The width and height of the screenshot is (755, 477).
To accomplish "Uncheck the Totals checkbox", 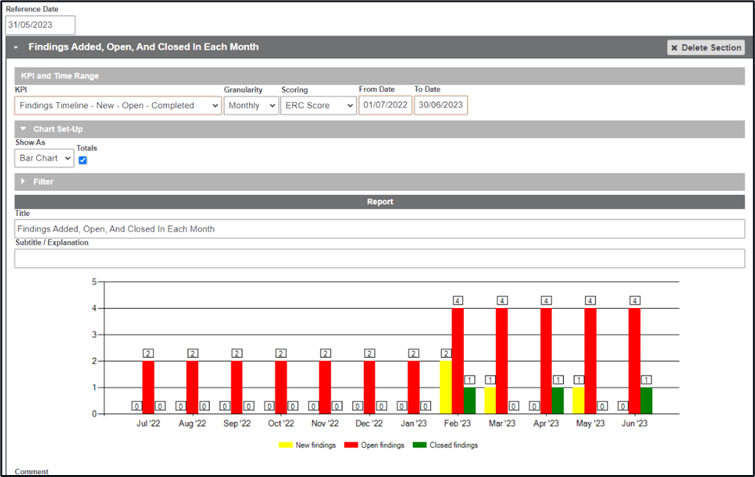I will point(83,160).
